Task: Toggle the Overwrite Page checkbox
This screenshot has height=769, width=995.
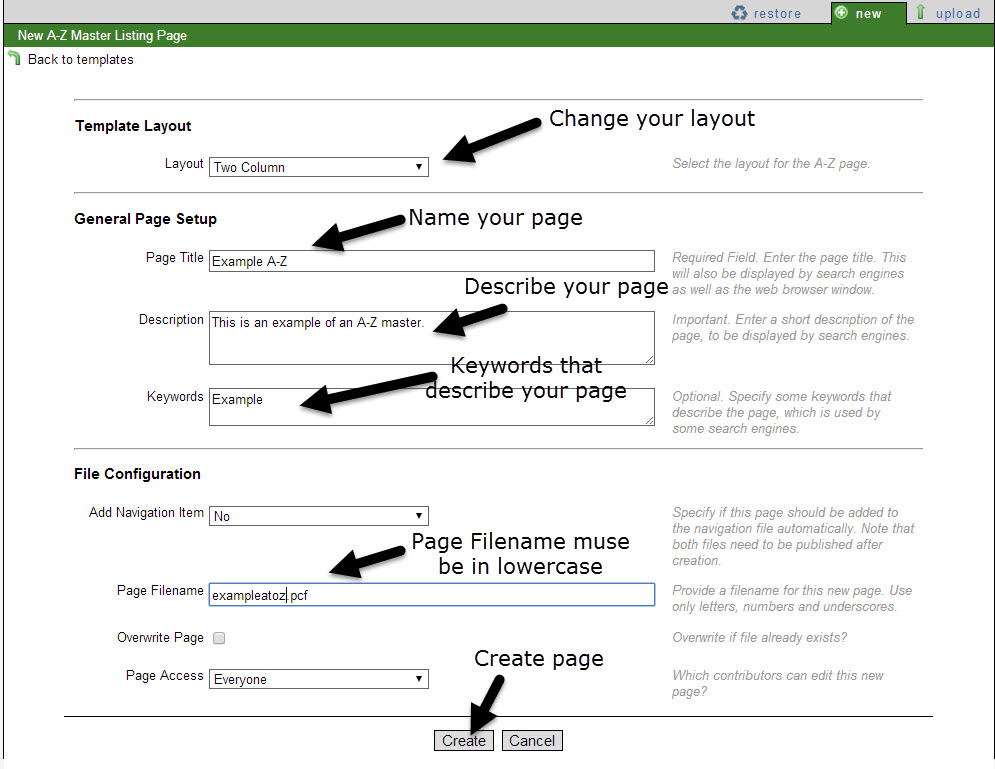Action: pyautogui.click(x=219, y=638)
